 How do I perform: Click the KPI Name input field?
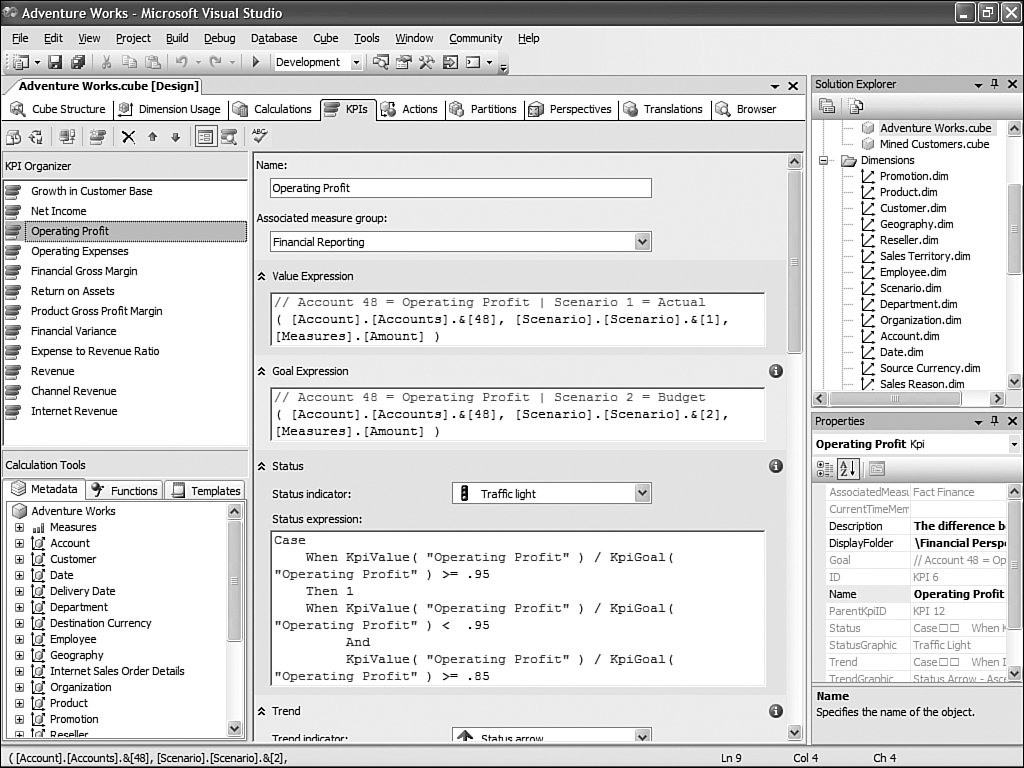click(460, 188)
